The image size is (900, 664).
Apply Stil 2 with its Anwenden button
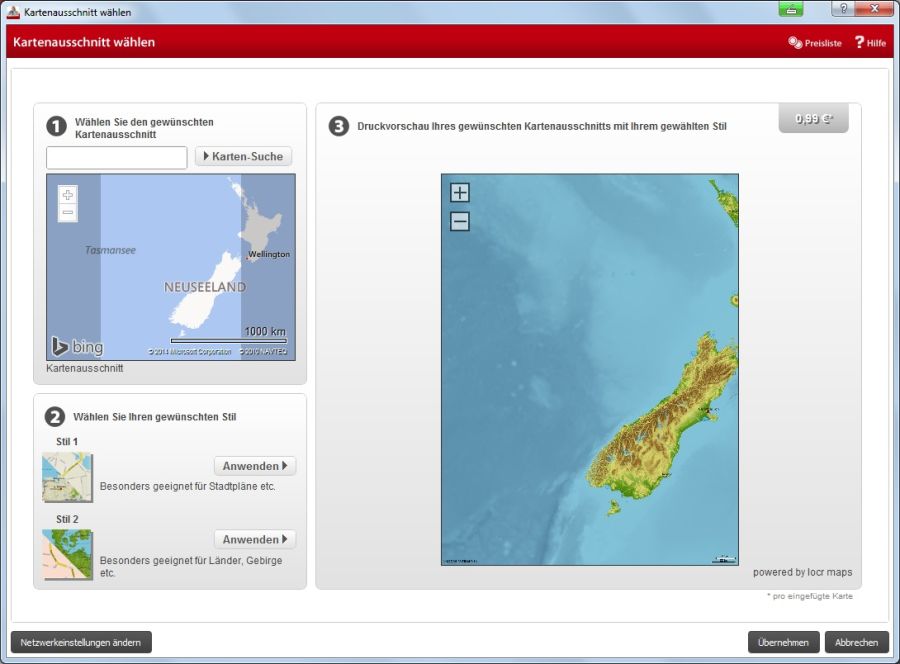tap(254, 540)
